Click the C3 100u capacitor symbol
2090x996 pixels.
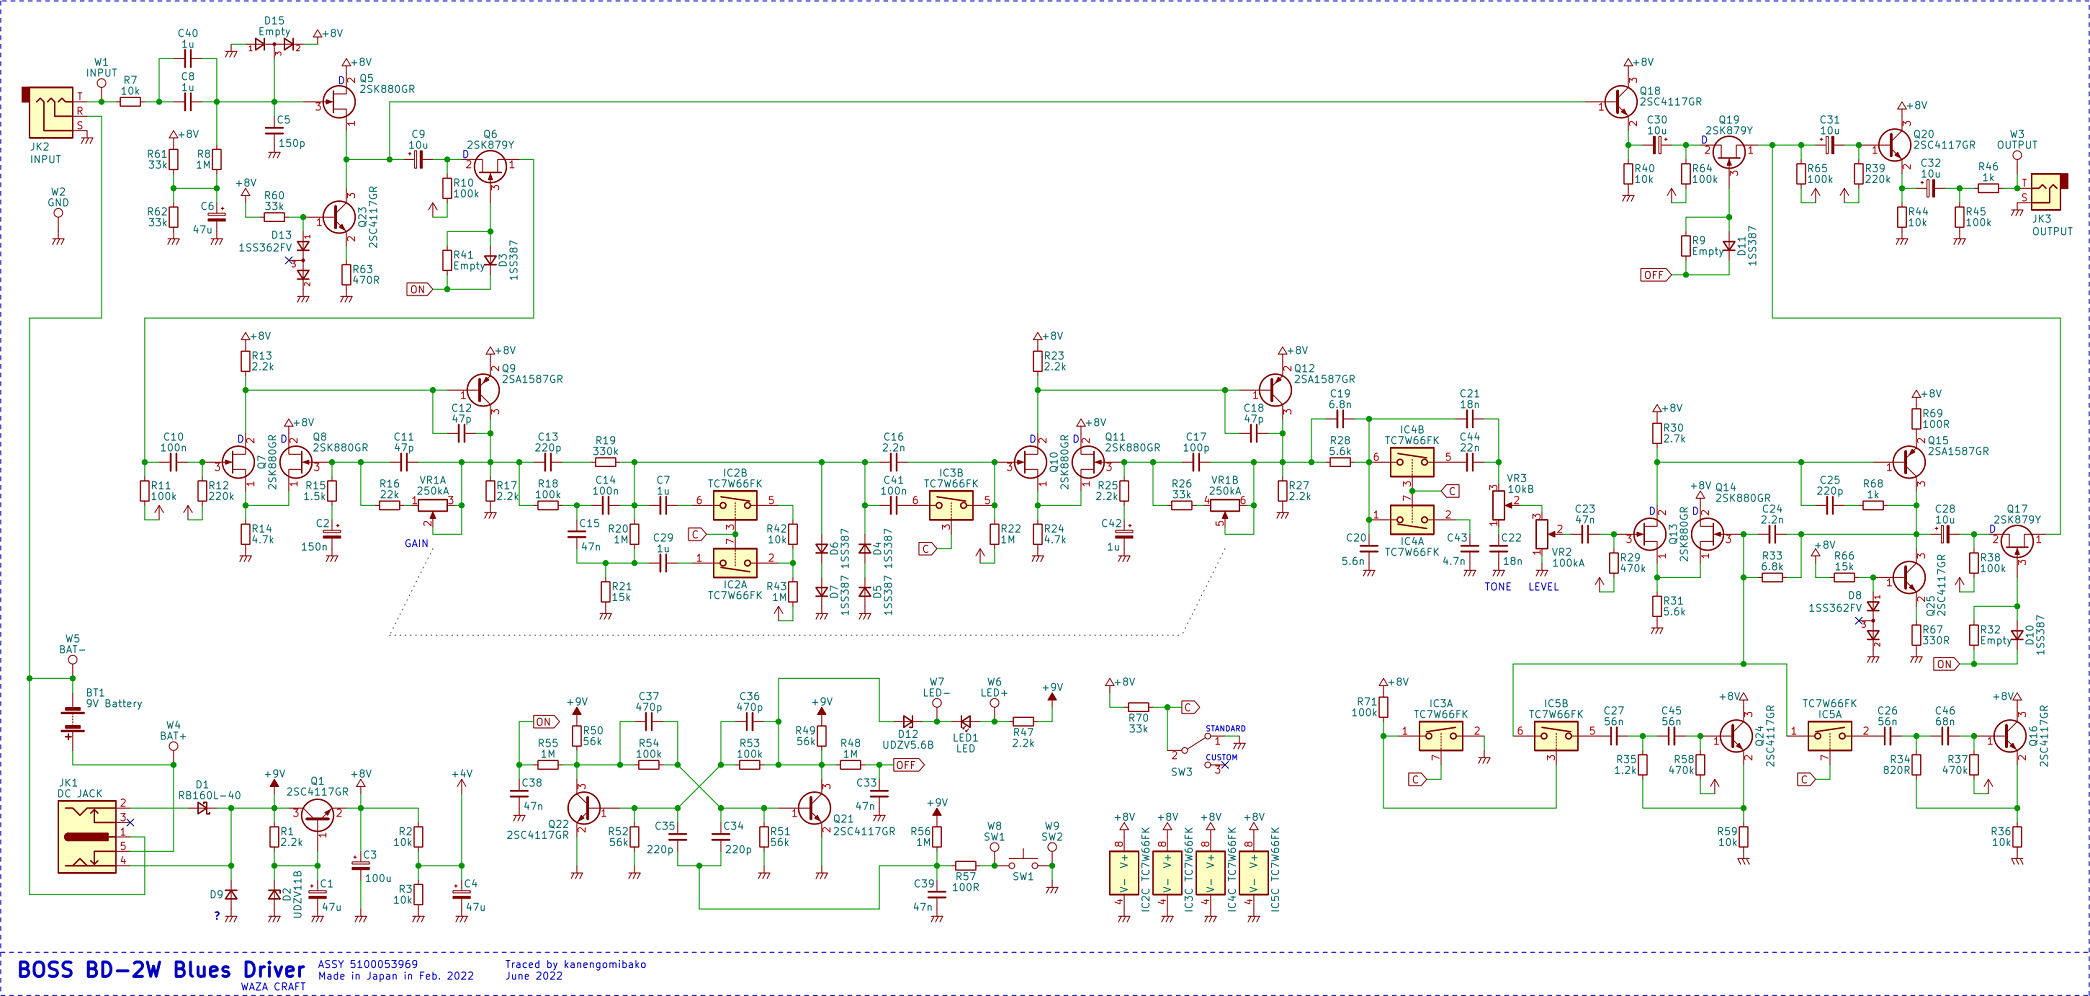coord(361,864)
